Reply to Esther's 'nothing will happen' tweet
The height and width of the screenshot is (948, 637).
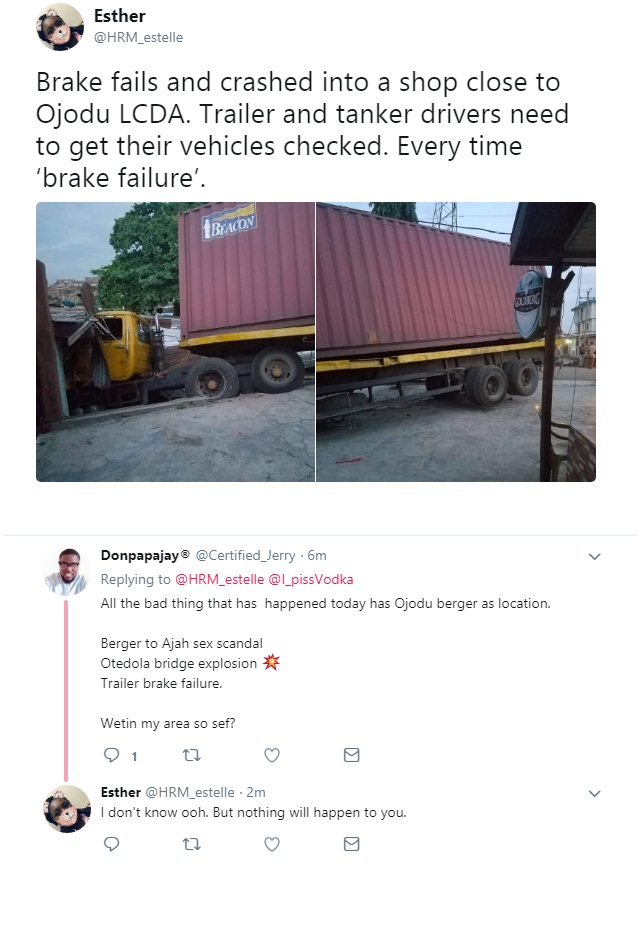(x=112, y=845)
